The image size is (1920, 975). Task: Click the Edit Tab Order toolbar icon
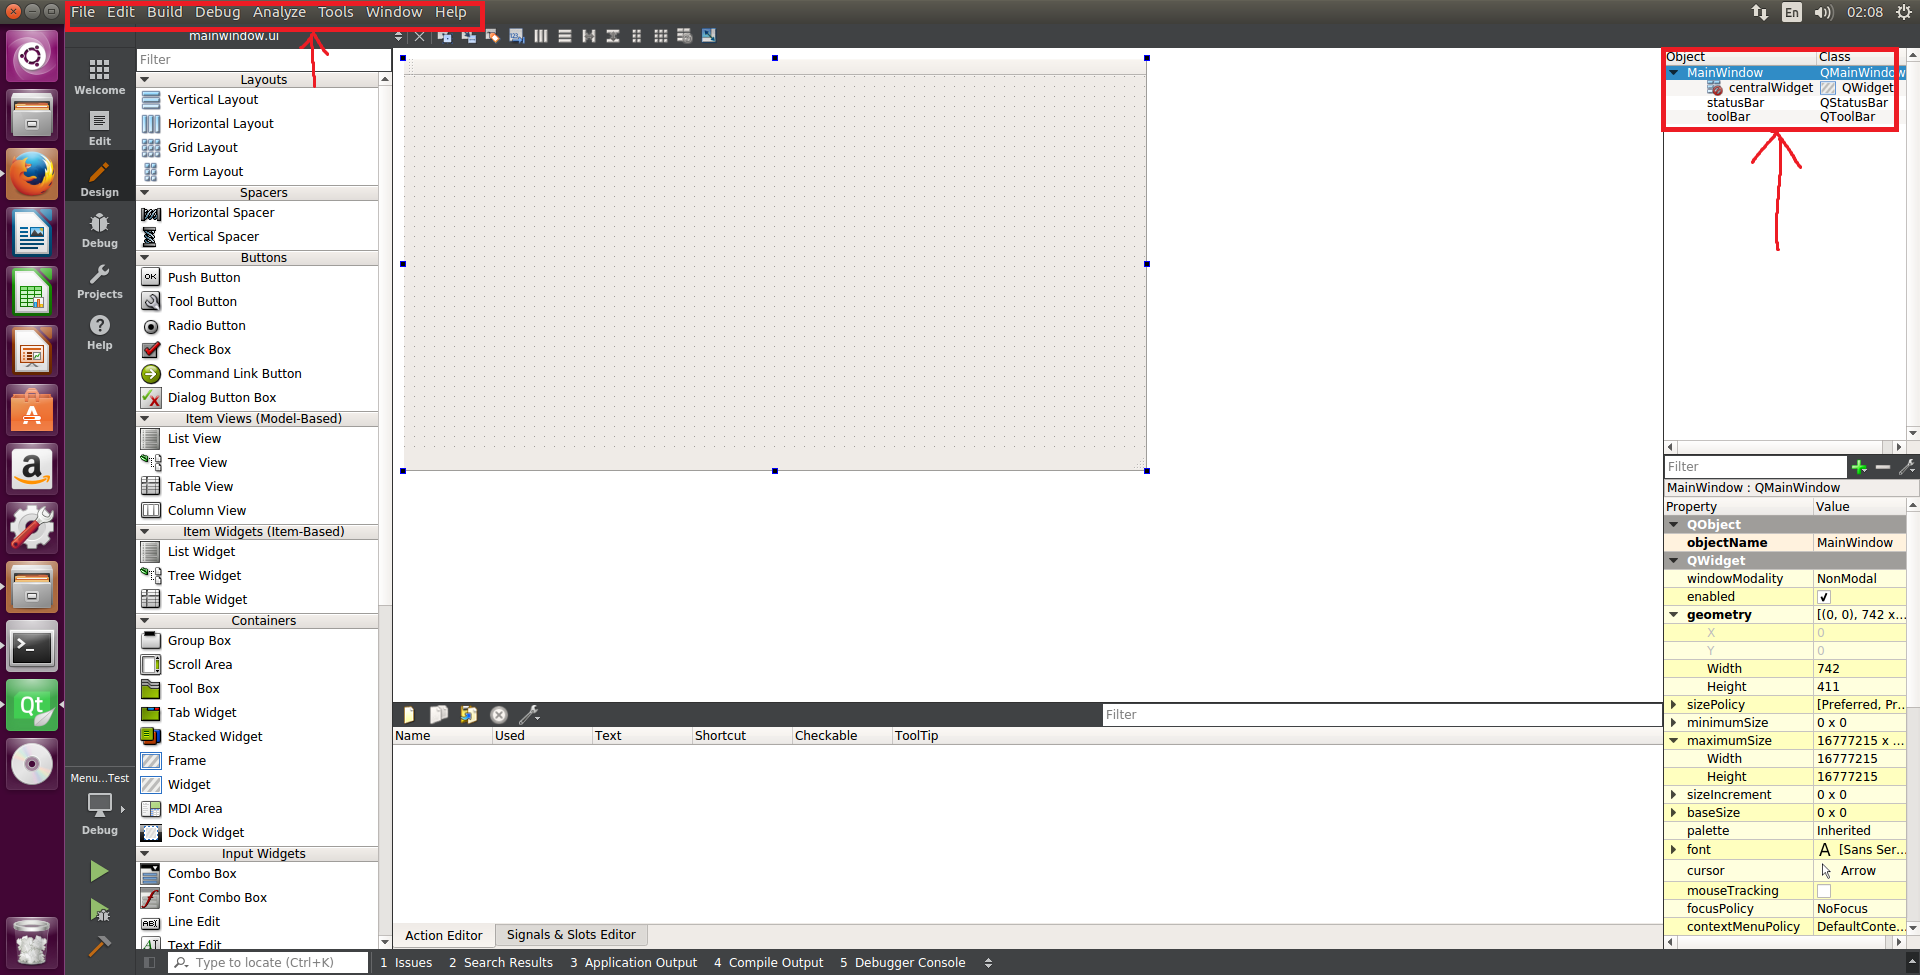[x=516, y=36]
